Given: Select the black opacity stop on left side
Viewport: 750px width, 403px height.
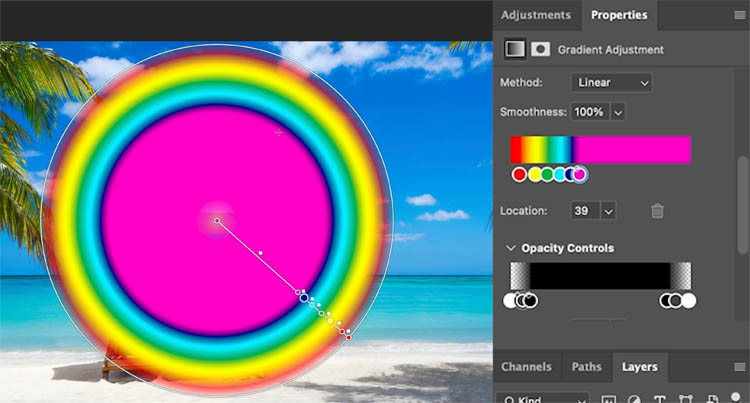Looking at the screenshot, I should (x=531, y=301).
